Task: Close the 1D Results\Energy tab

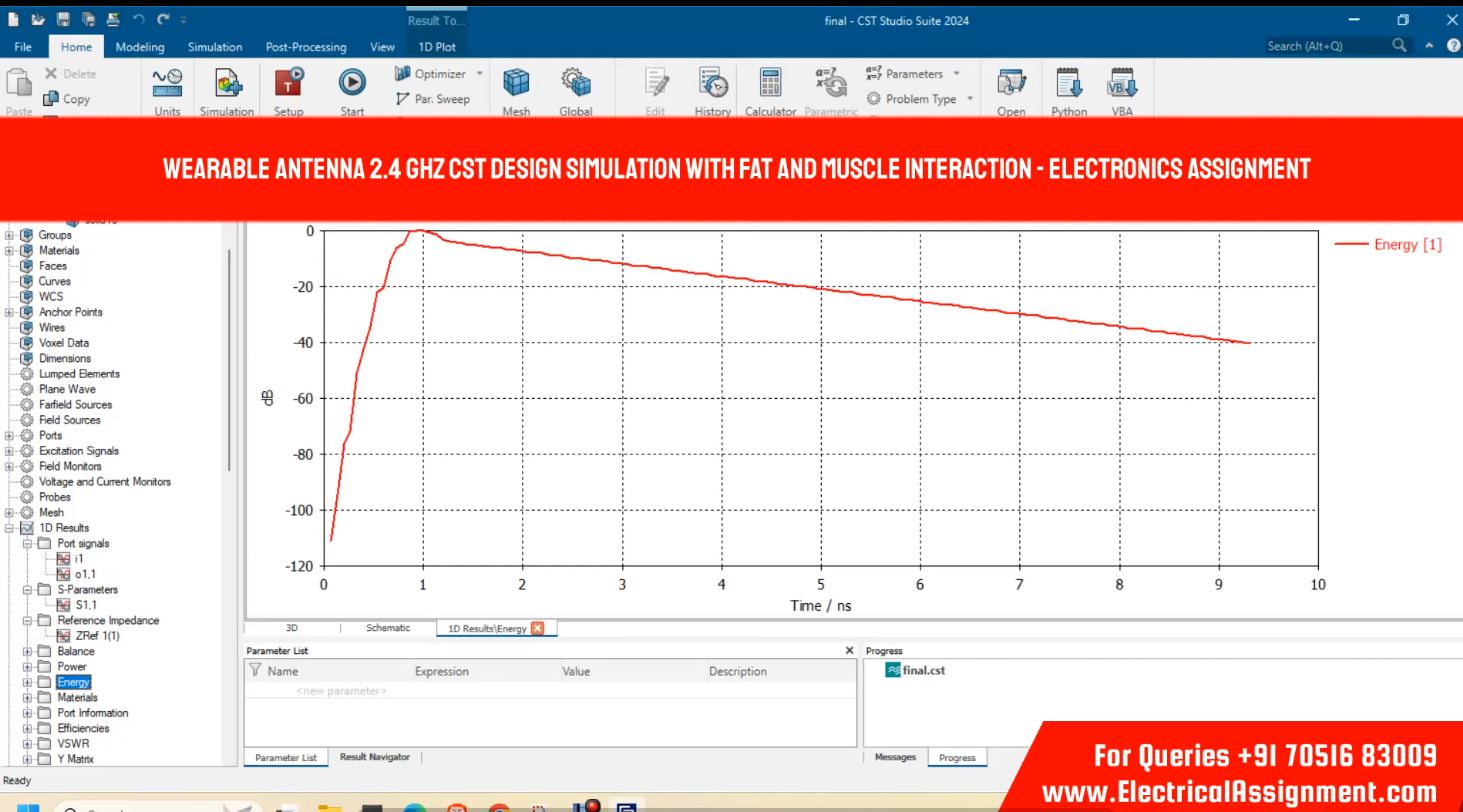Action: tap(537, 628)
